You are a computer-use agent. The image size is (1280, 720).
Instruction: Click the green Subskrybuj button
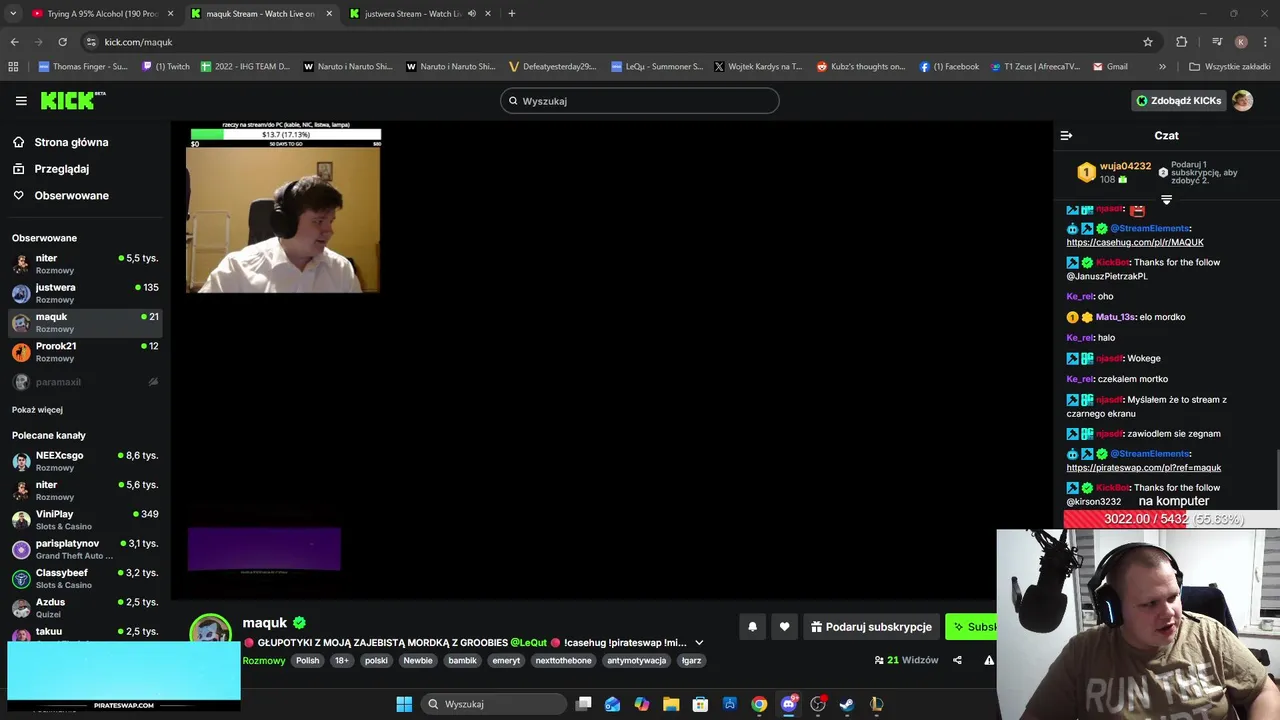pos(971,627)
